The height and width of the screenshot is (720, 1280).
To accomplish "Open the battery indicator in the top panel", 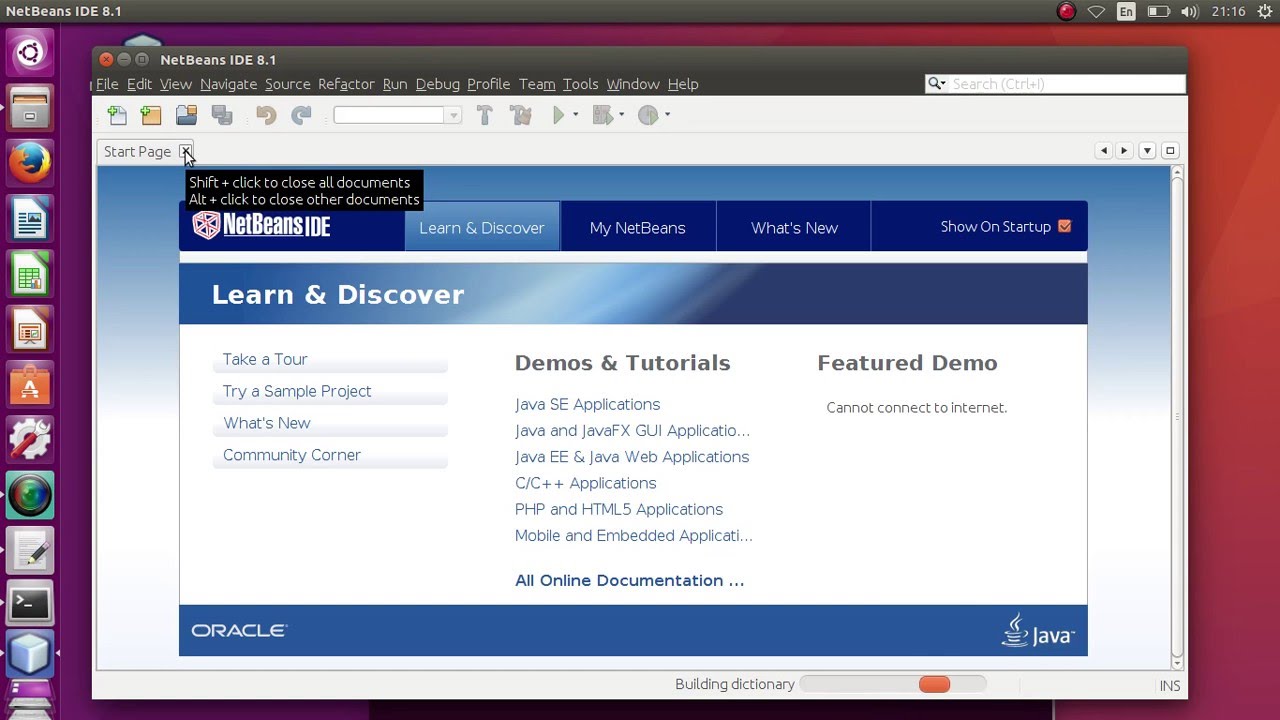I will coord(1158,12).
